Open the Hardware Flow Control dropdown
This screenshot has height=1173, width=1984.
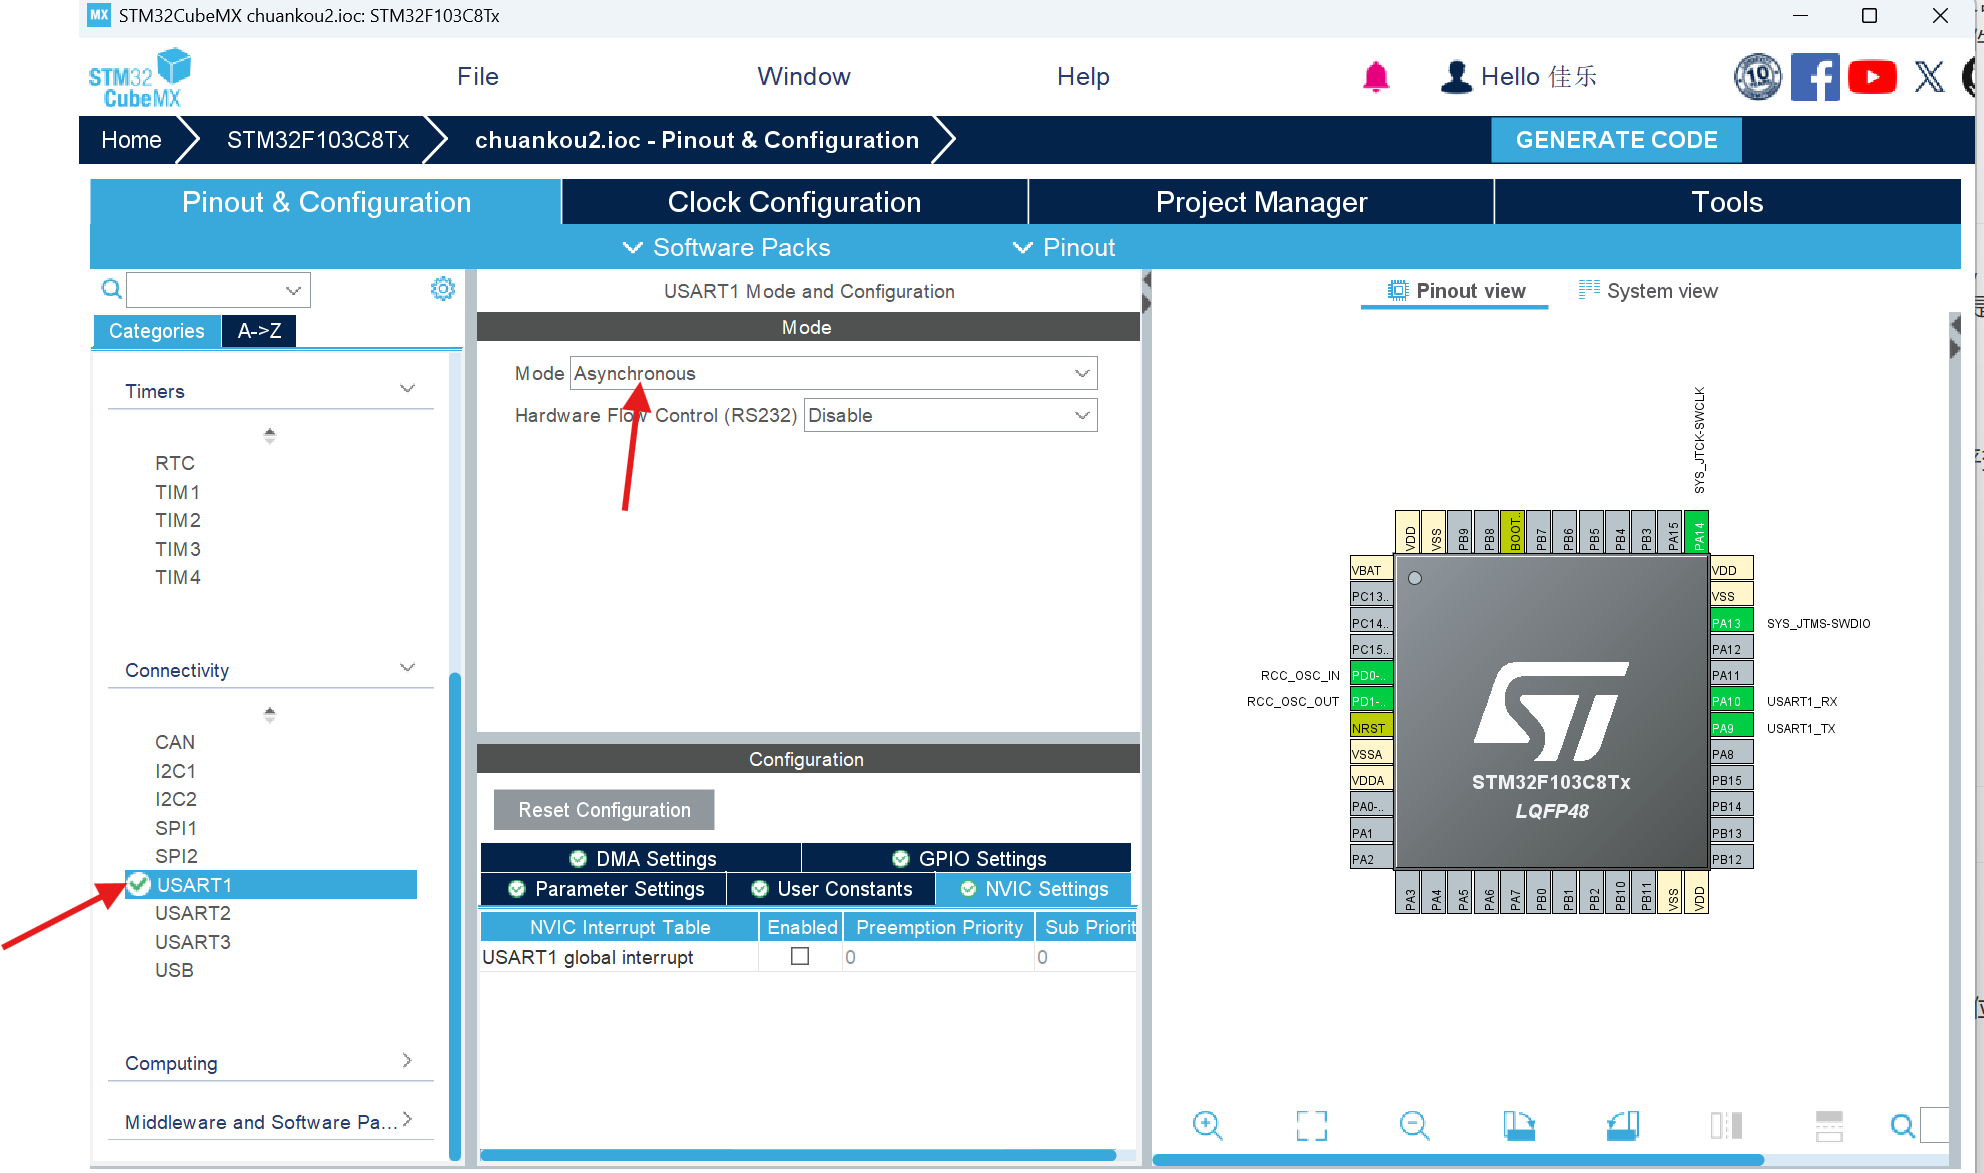tap(950, 415)
